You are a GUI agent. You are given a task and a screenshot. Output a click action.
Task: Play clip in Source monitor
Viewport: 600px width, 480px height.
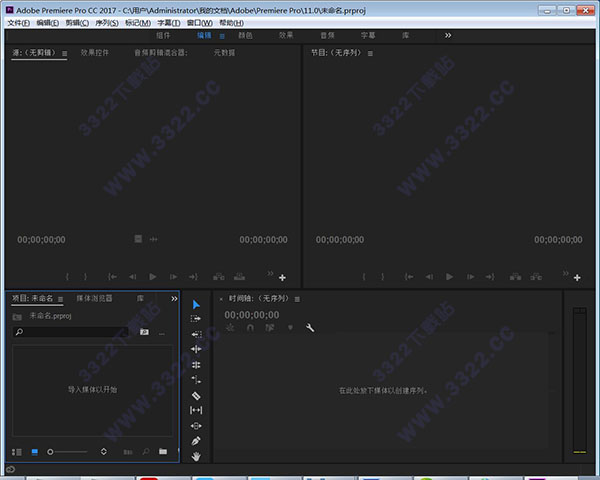(153, 276)
